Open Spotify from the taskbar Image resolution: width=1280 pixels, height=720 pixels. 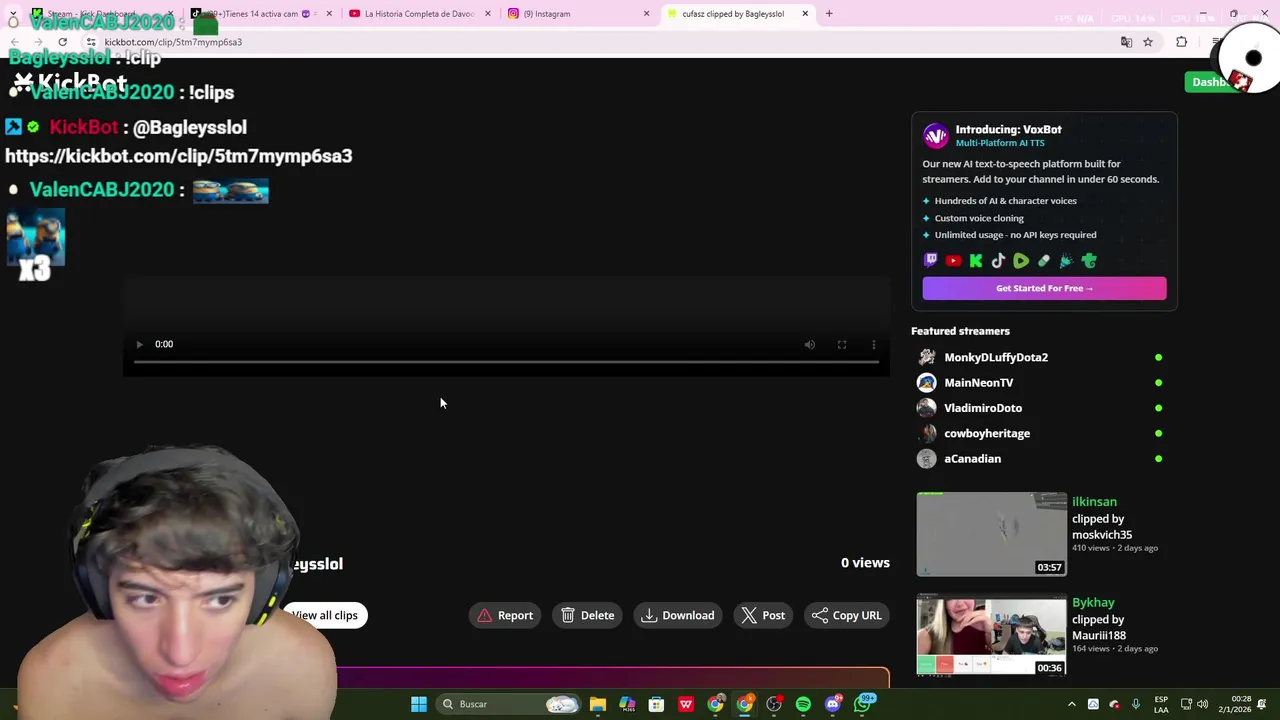point(803,704)
